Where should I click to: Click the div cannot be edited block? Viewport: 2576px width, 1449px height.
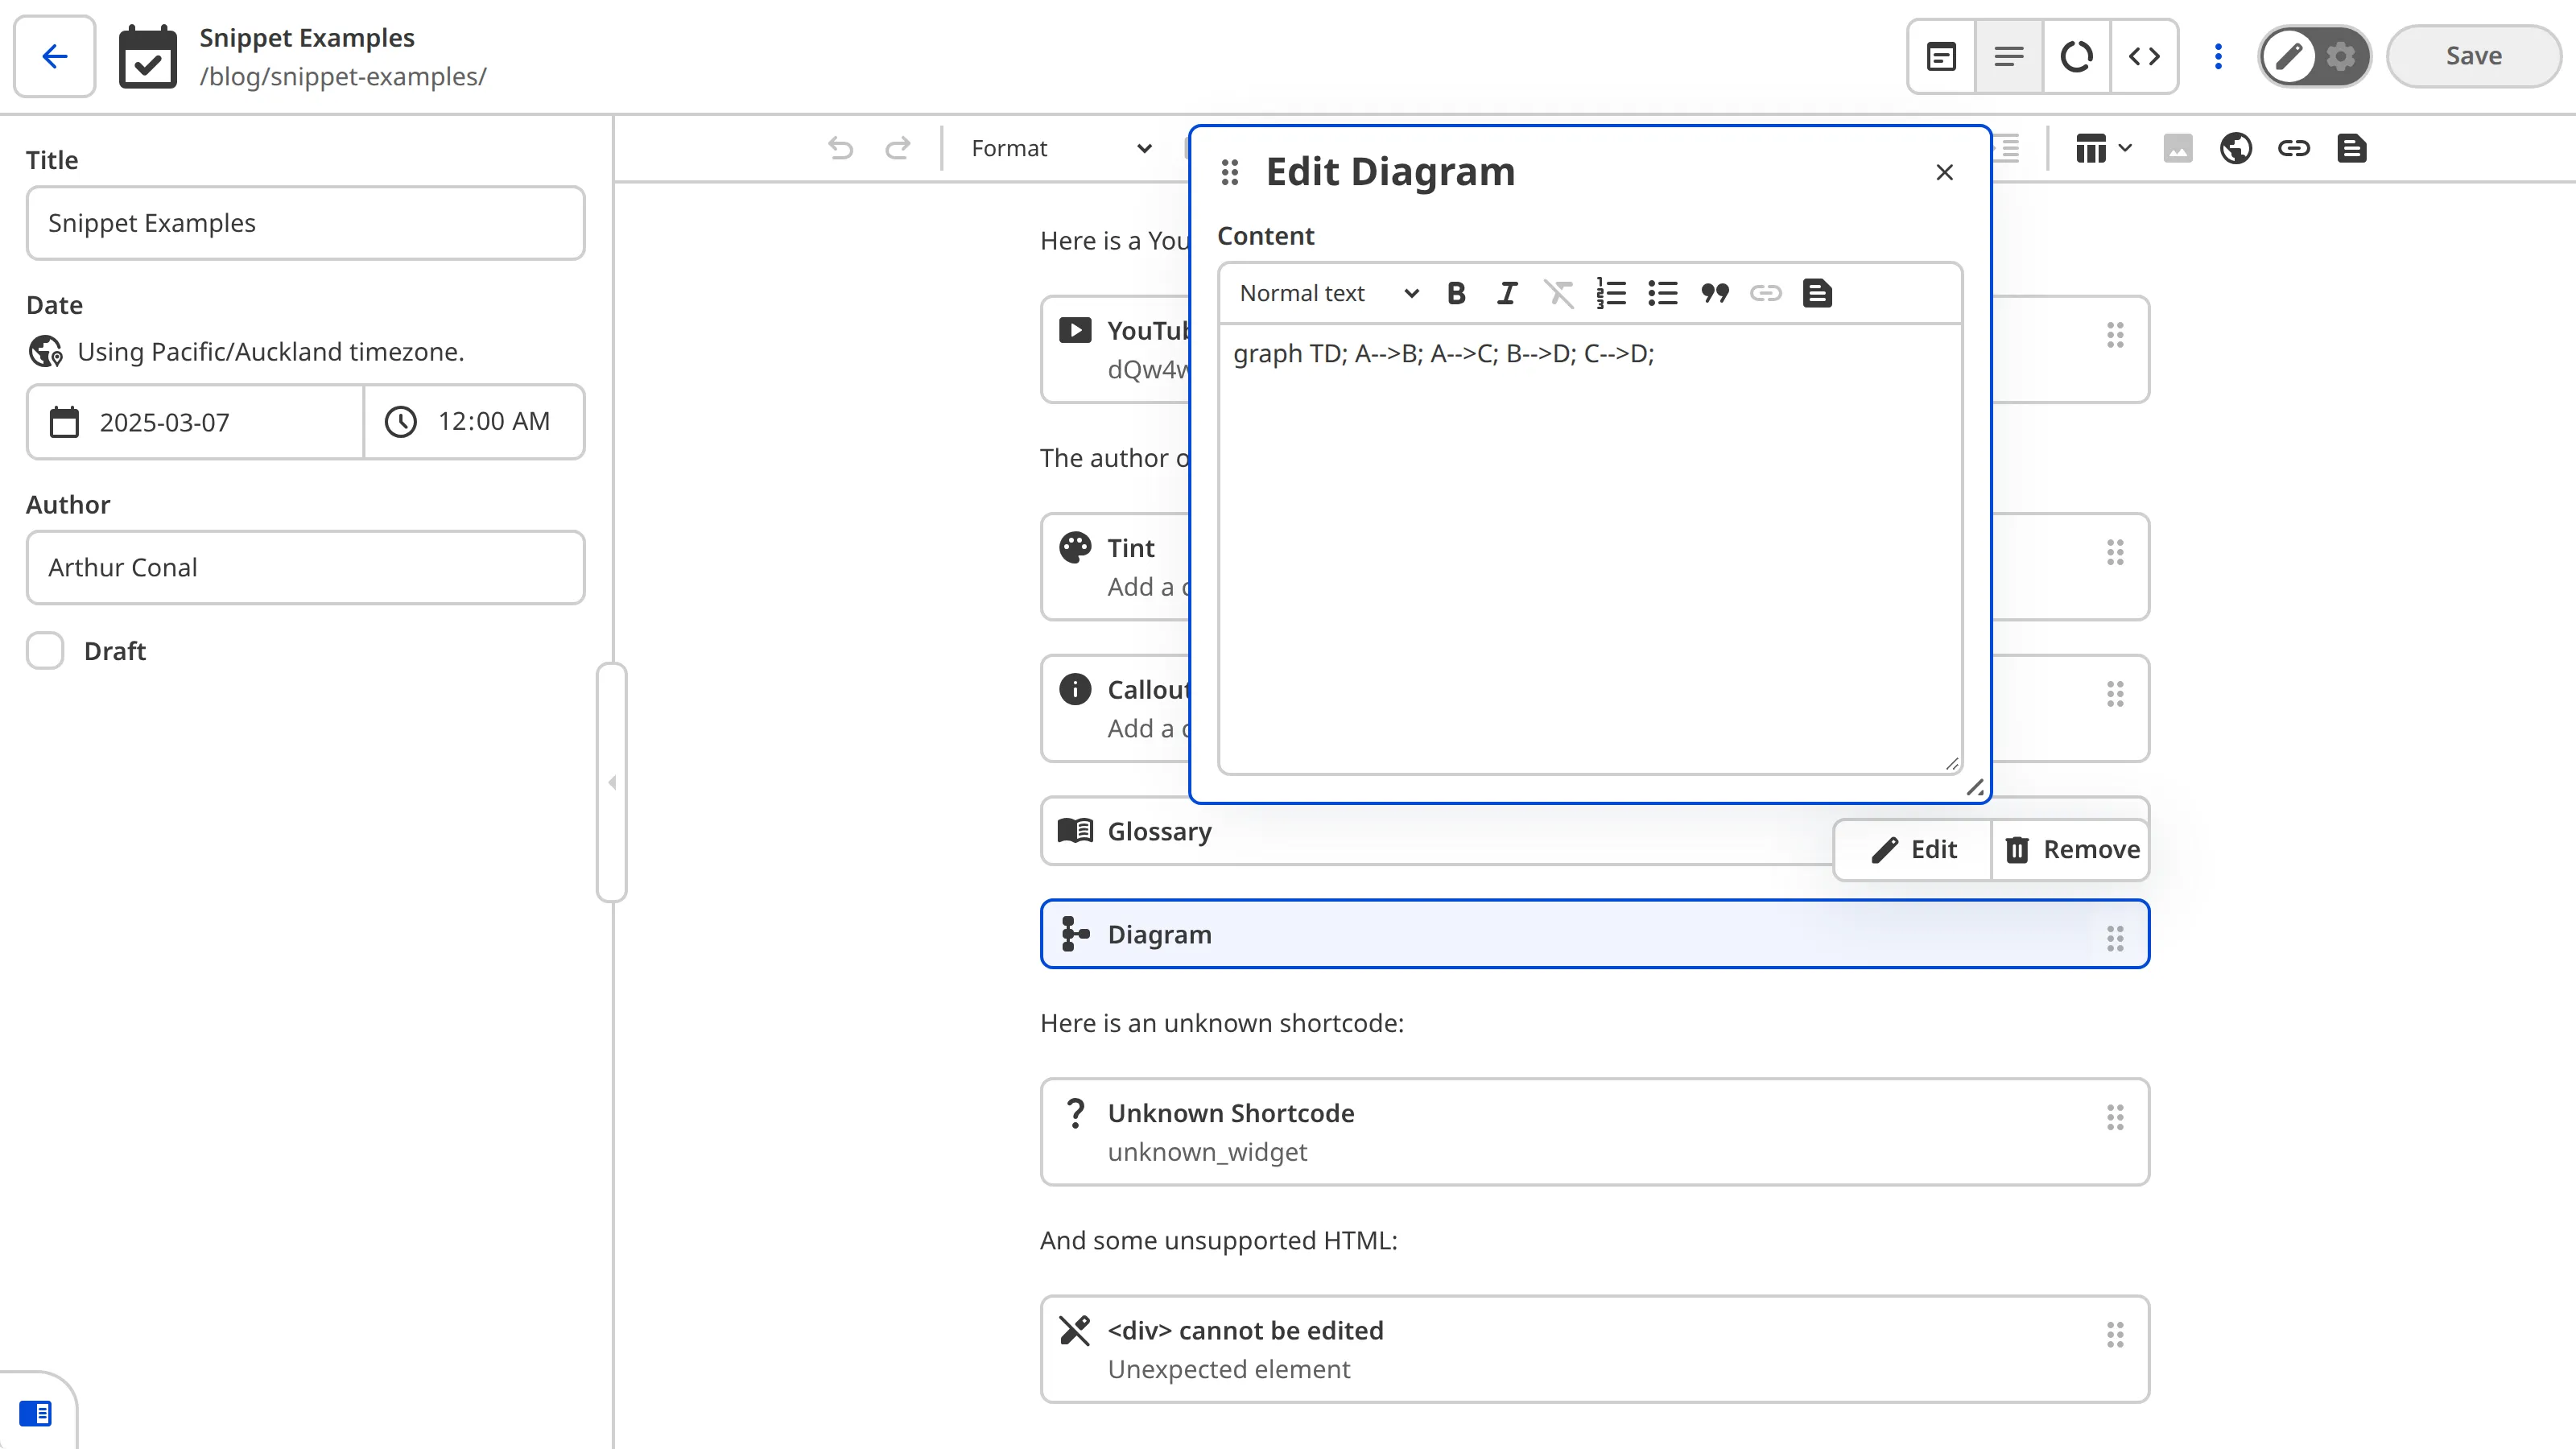coord(1594,1349)
